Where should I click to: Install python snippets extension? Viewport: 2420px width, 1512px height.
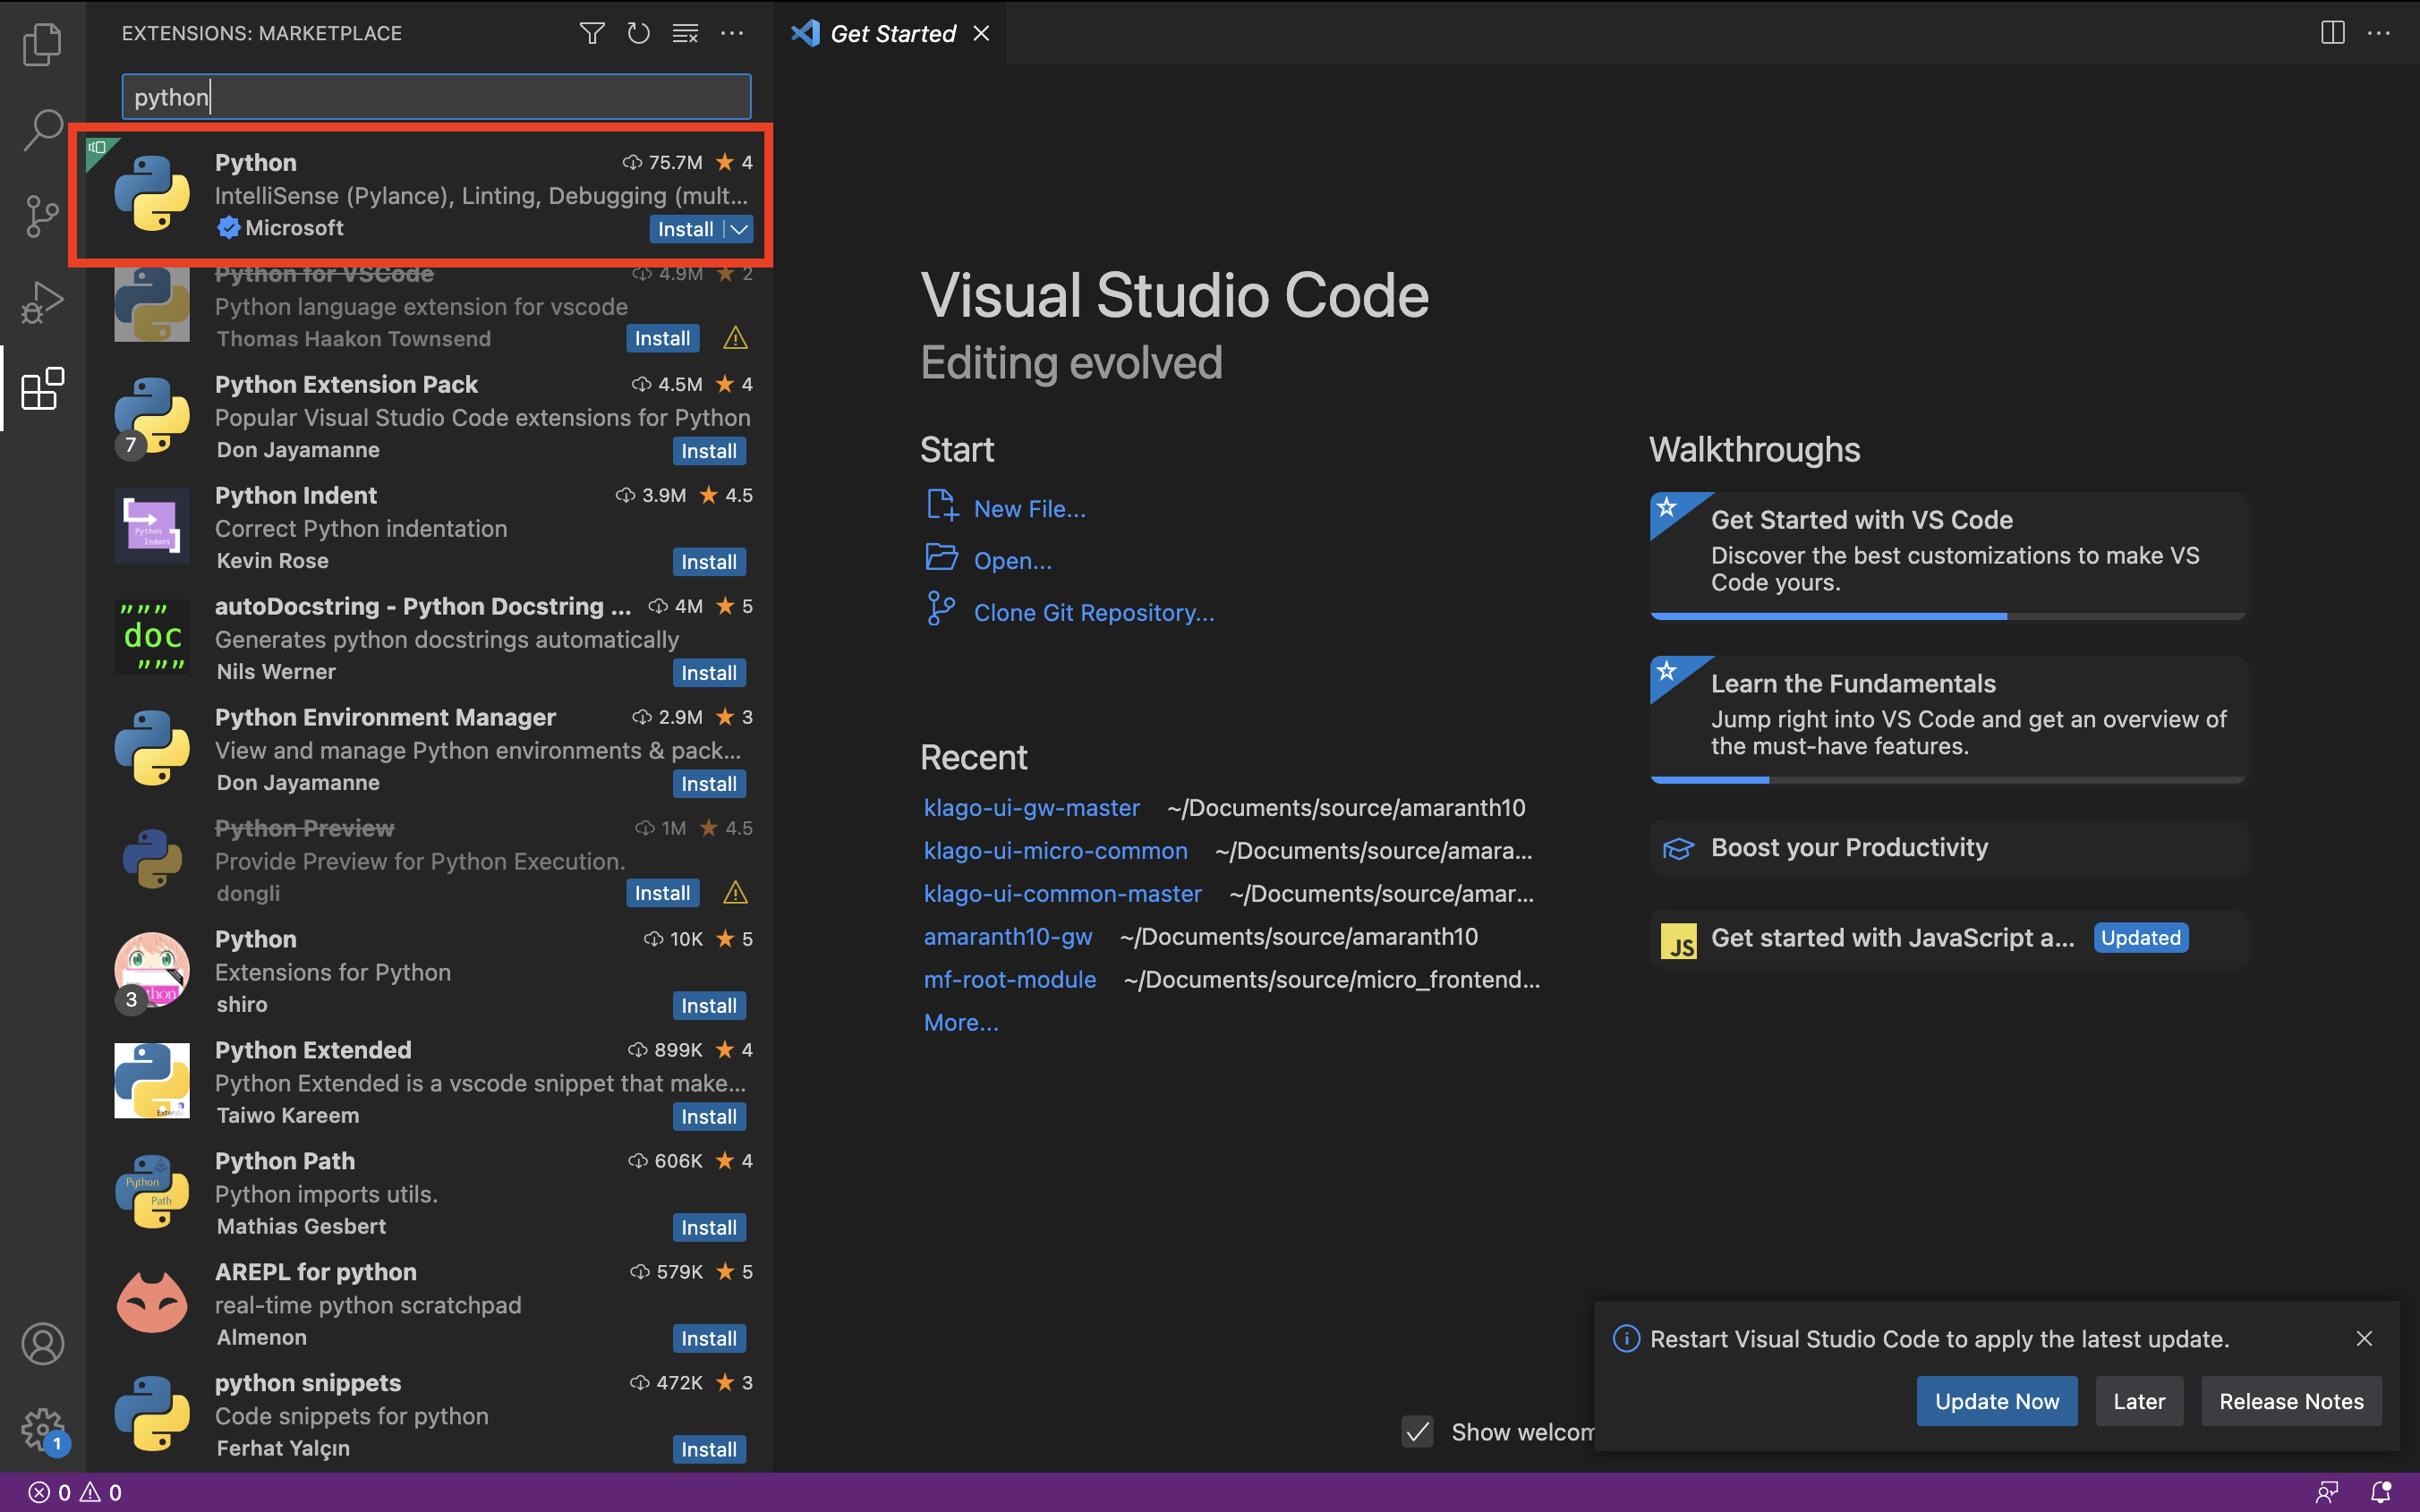[x=709, y=1450]
